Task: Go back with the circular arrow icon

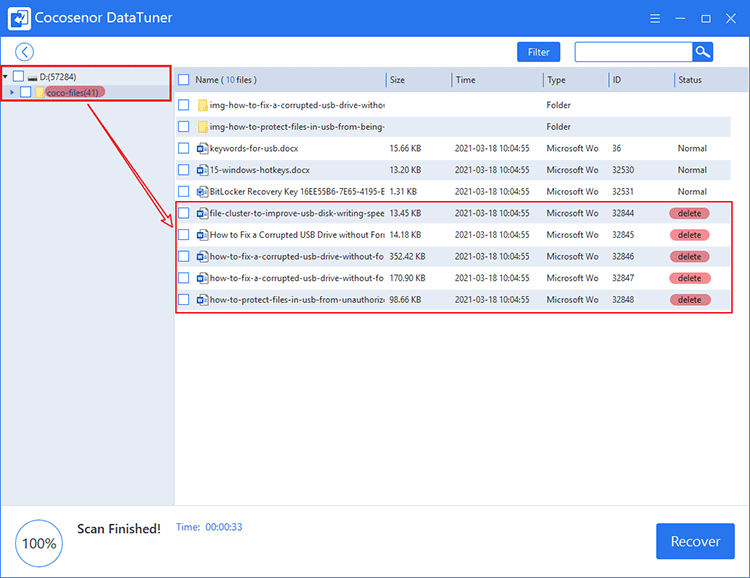Action: click(x=24, y=52)
